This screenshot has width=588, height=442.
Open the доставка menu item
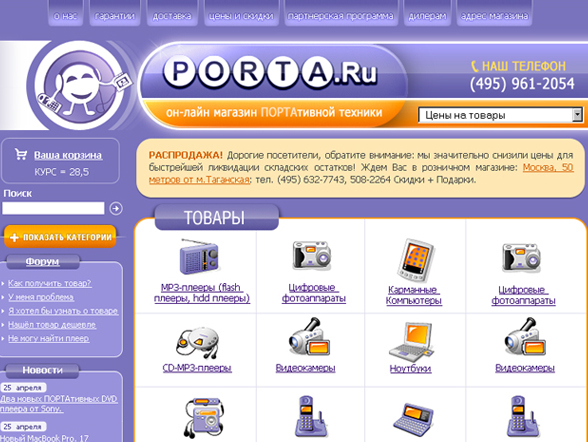pyautogui.click(x=172, y=16)
